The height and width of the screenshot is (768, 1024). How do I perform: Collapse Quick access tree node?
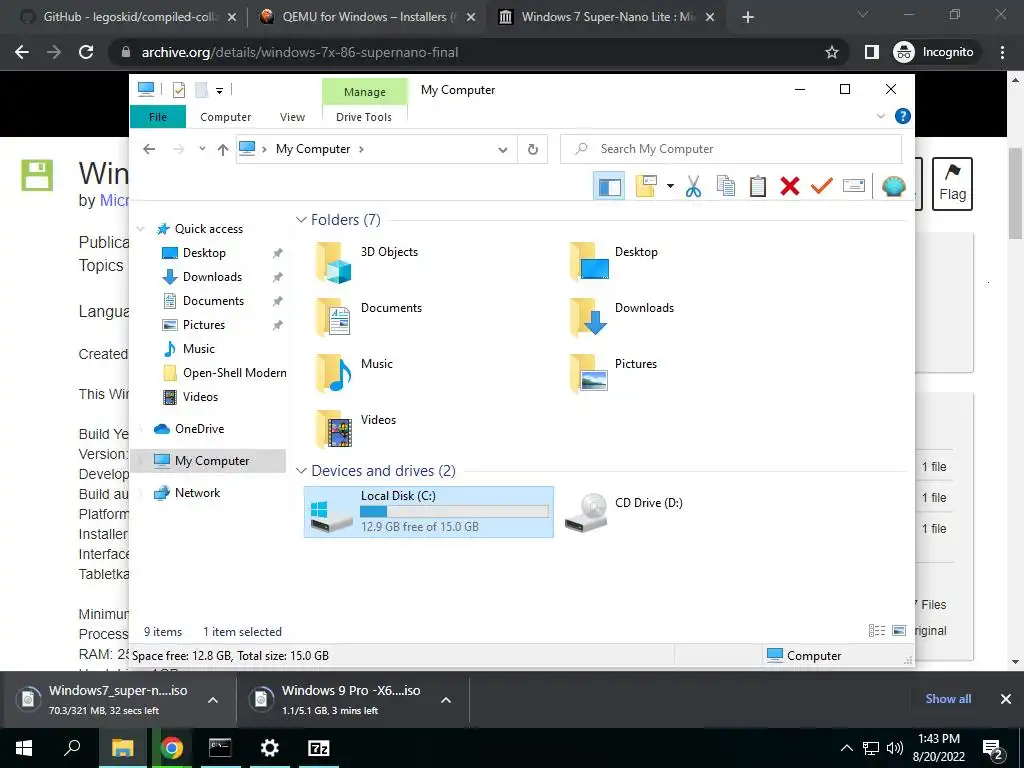tap(140, 229)
